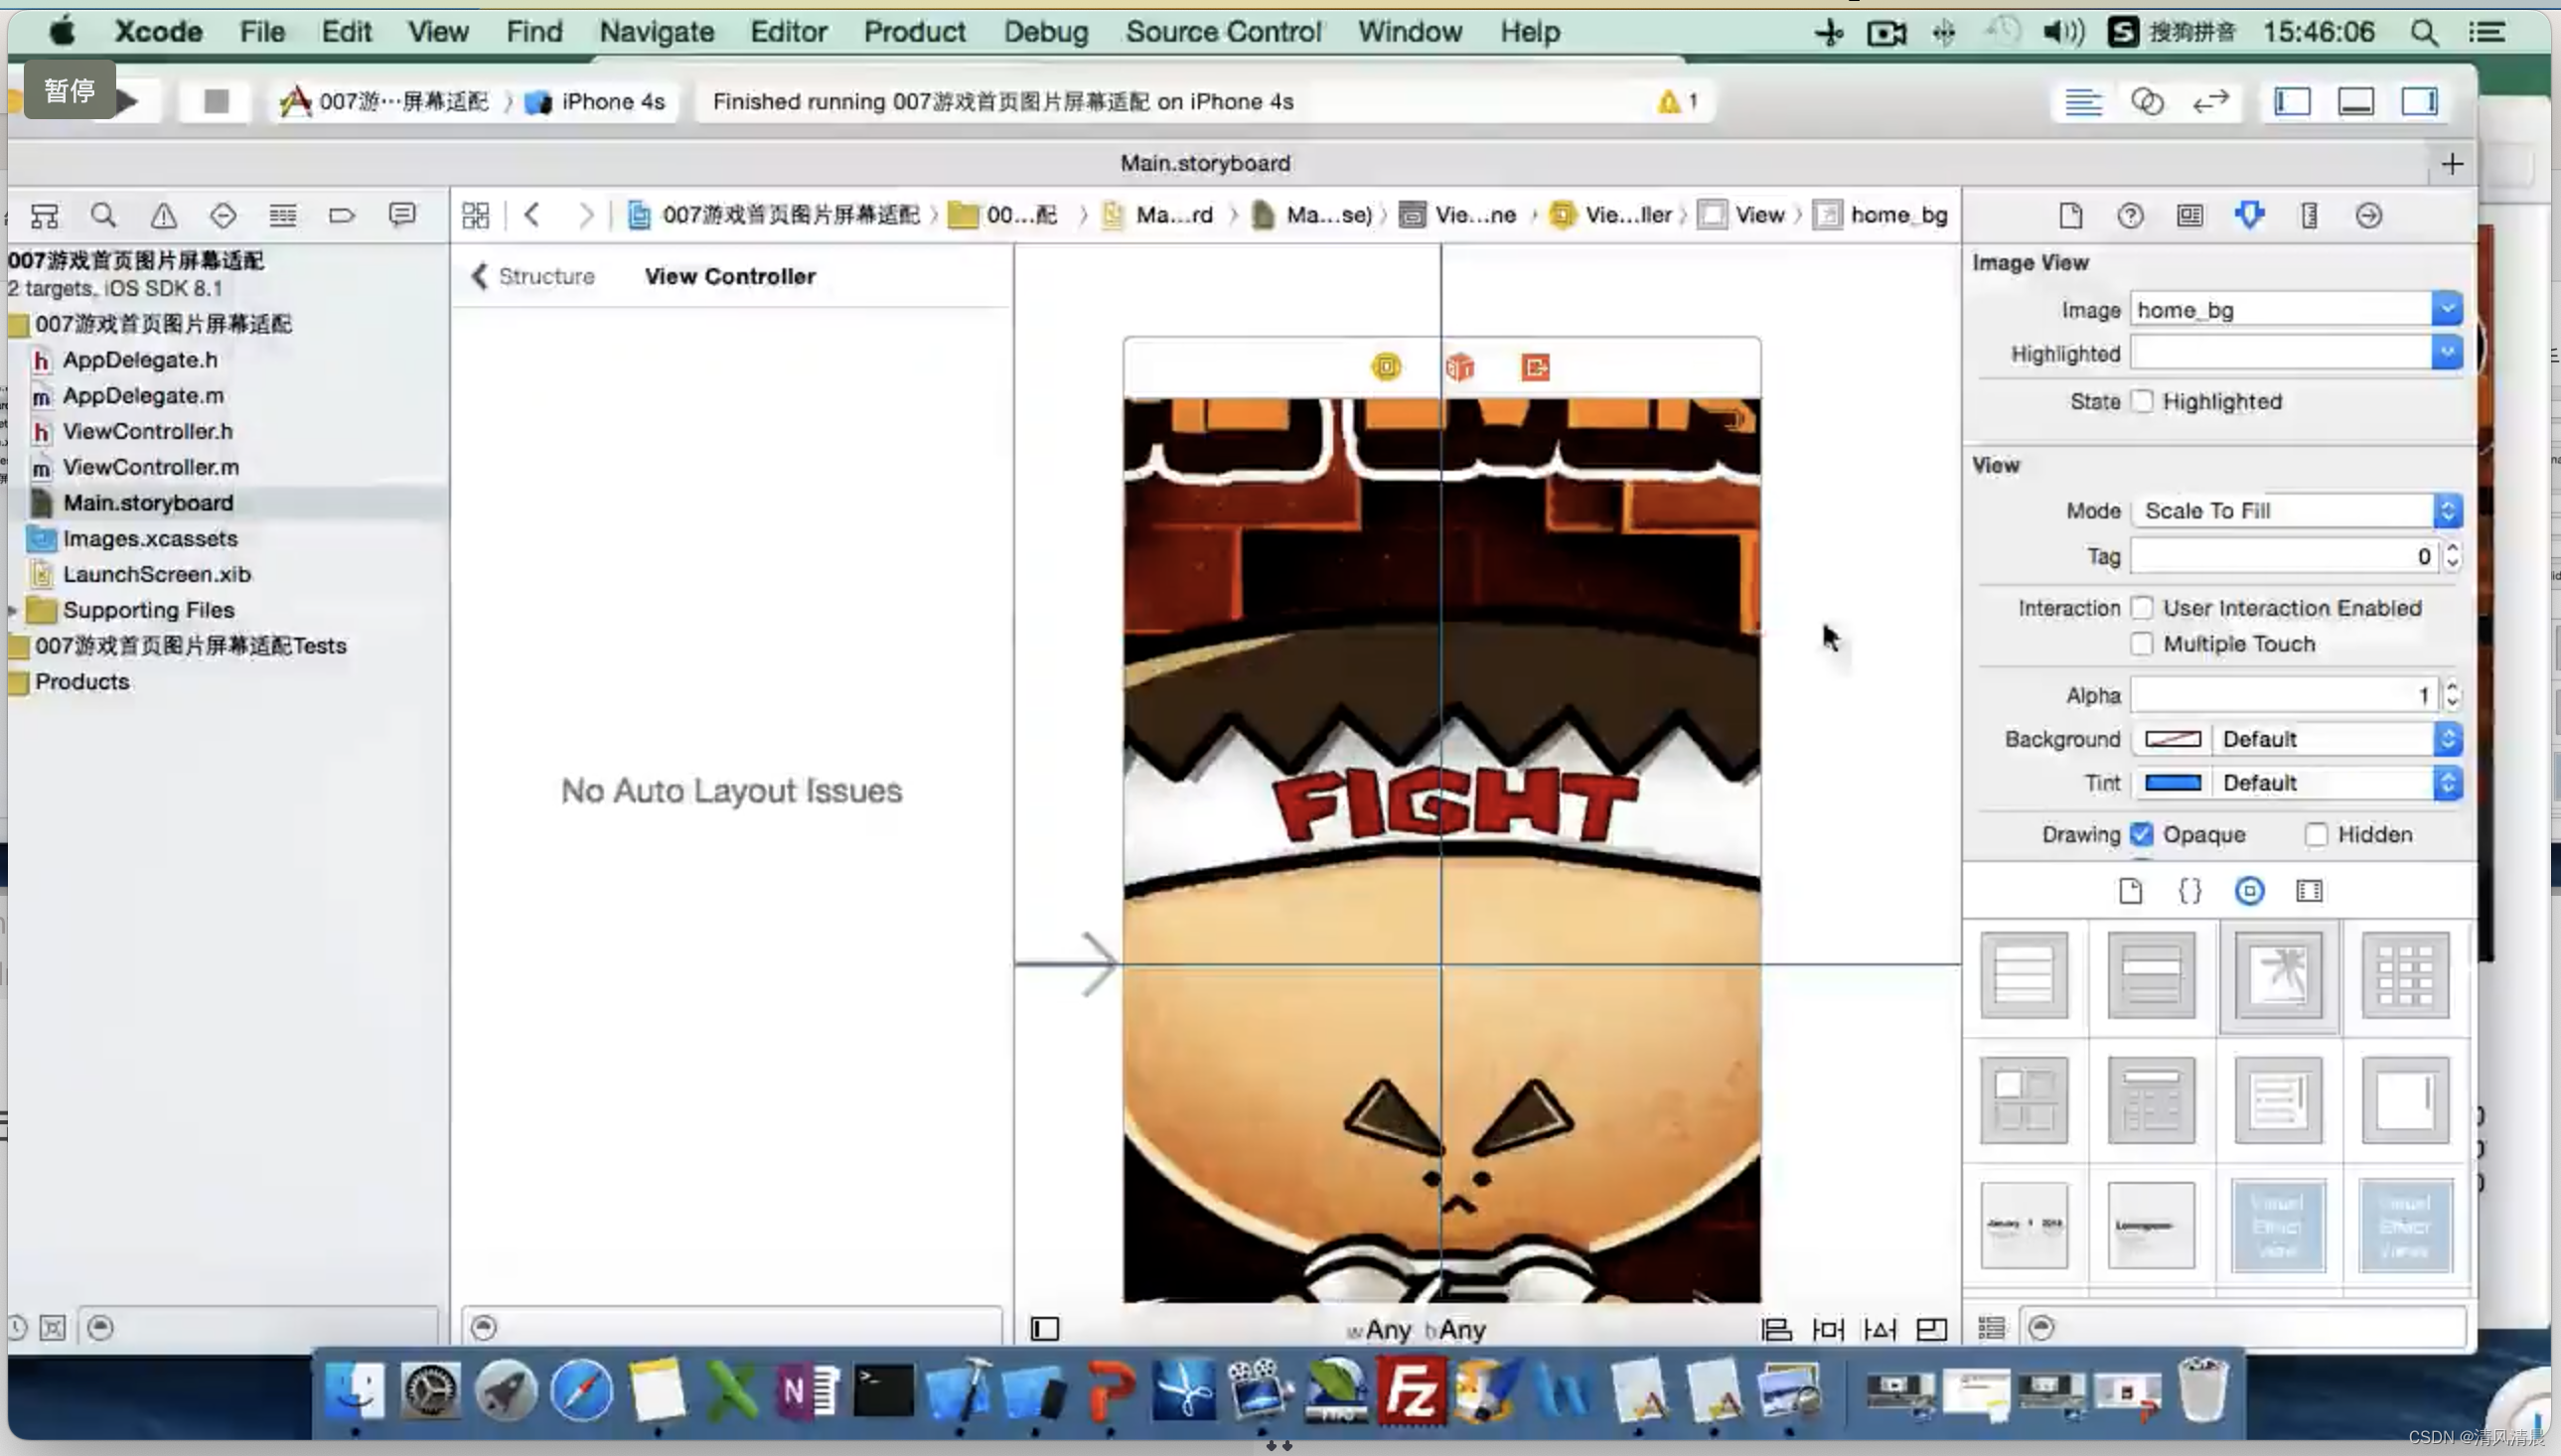2561x1456 pixels.
Task: Open the wAny hAny size class selector
Action: coord(1416,1330)
